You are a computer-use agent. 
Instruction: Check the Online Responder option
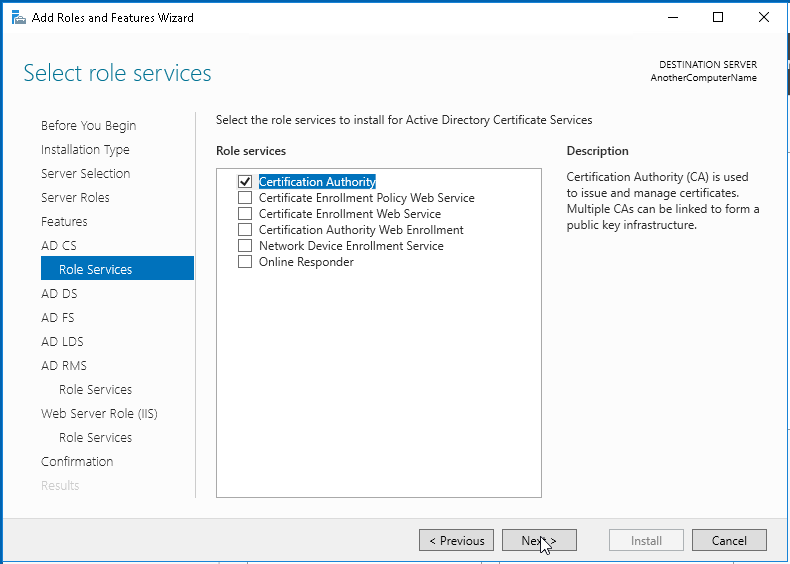[245, 262]
